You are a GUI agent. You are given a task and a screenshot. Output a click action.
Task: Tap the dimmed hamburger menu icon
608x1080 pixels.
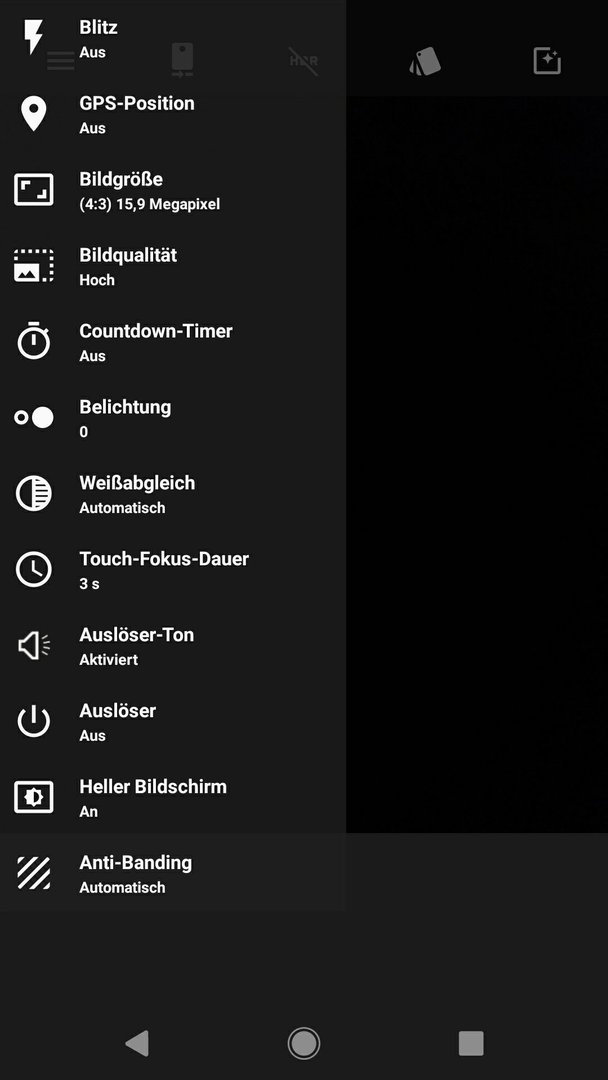(x=61, y=61)
